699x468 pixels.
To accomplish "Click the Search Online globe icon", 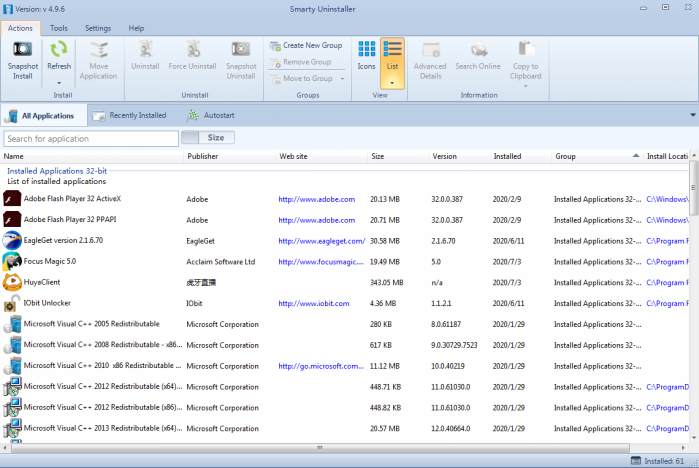I will point(479,49).
